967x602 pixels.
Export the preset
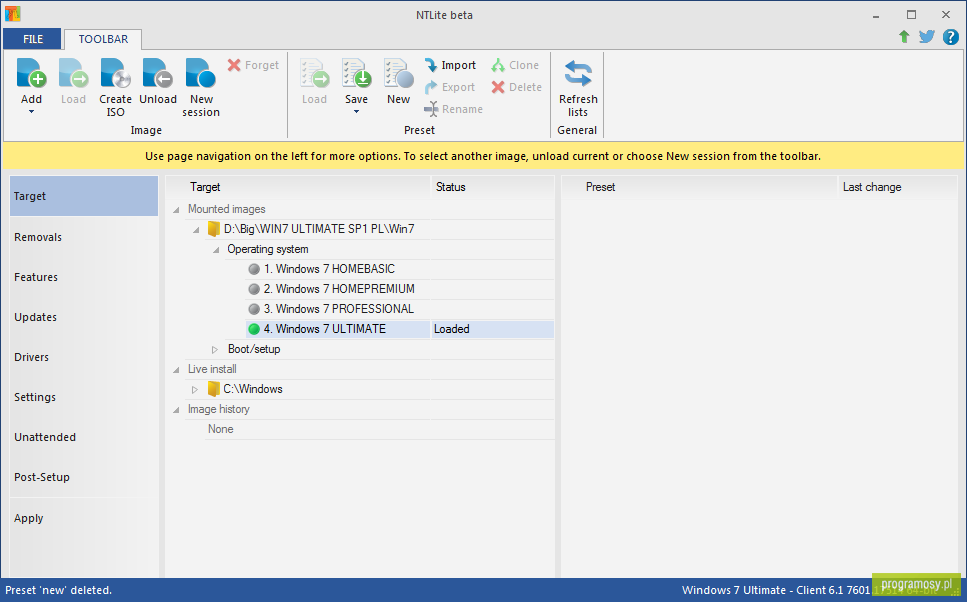click(450, 87)
